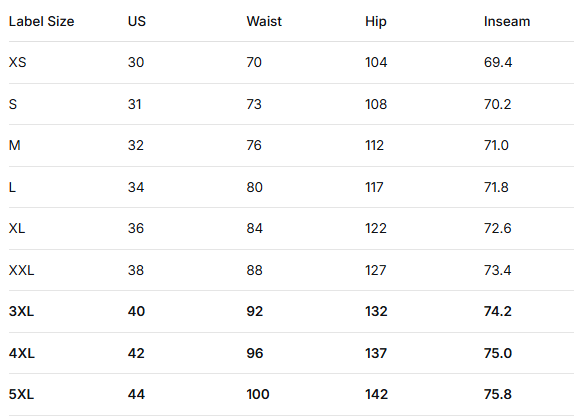
Task: Click the 4XL label size cell
Action: coord(22,353)
